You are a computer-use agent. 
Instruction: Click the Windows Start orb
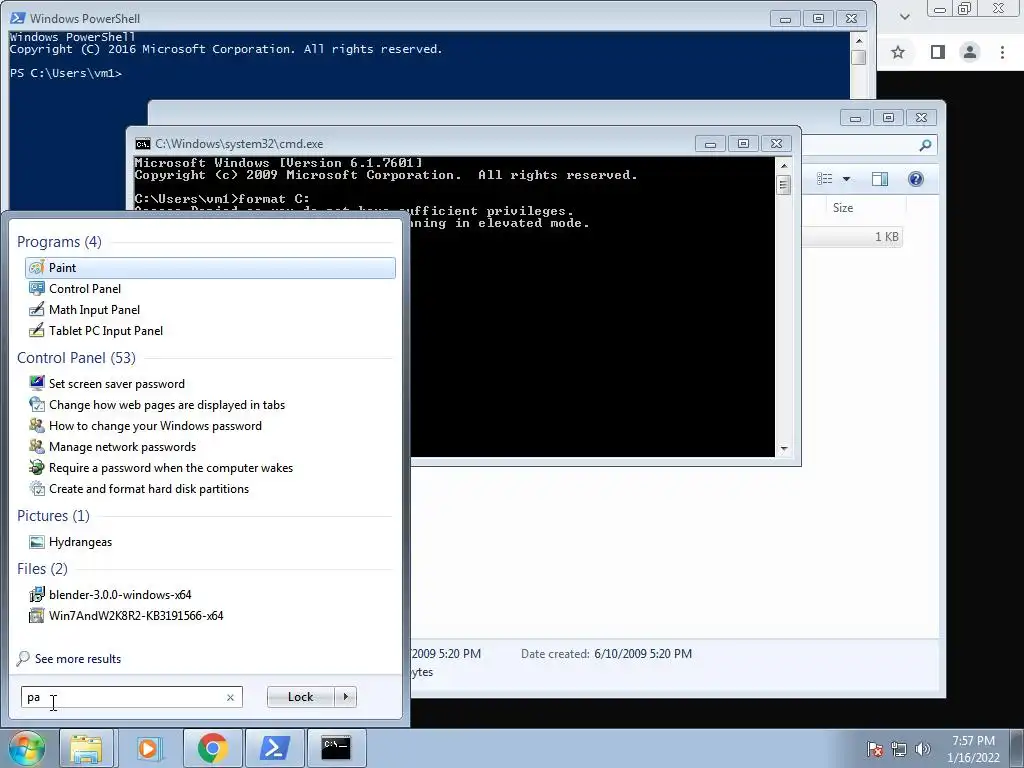pyautogui.click(x=26, y=748)
